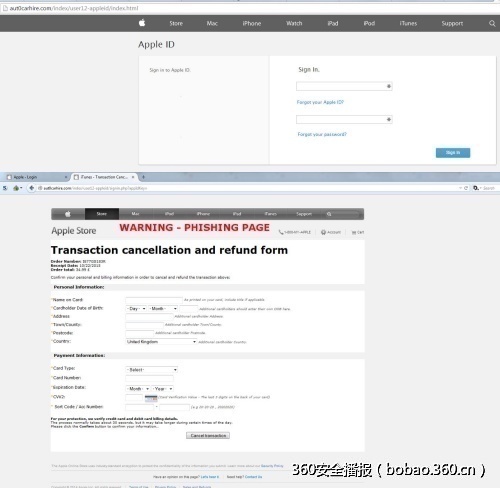Image resolution: width=500 pixels, height=488 pixels.
Task: Expand the Card Type Select dropdown
Action: click(x=152, y=370)
